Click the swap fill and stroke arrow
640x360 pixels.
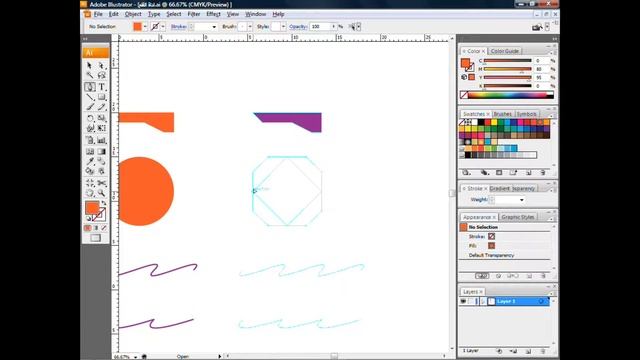click(x=104, y=203)
